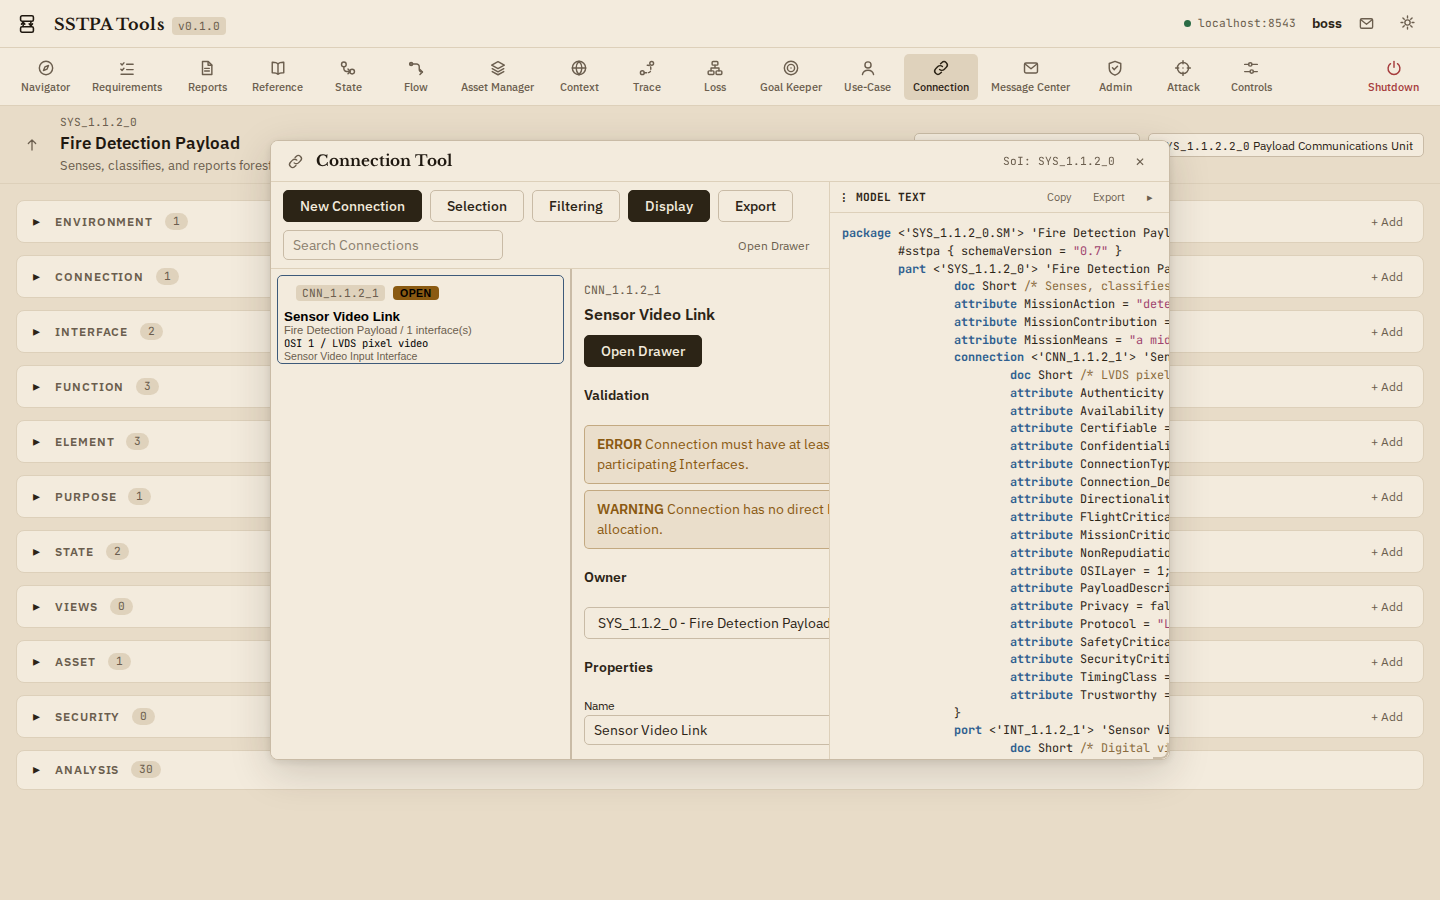Switch to the Filtering tab
The width and height of the screenshot is (1440, 900).
coord(576,206)
